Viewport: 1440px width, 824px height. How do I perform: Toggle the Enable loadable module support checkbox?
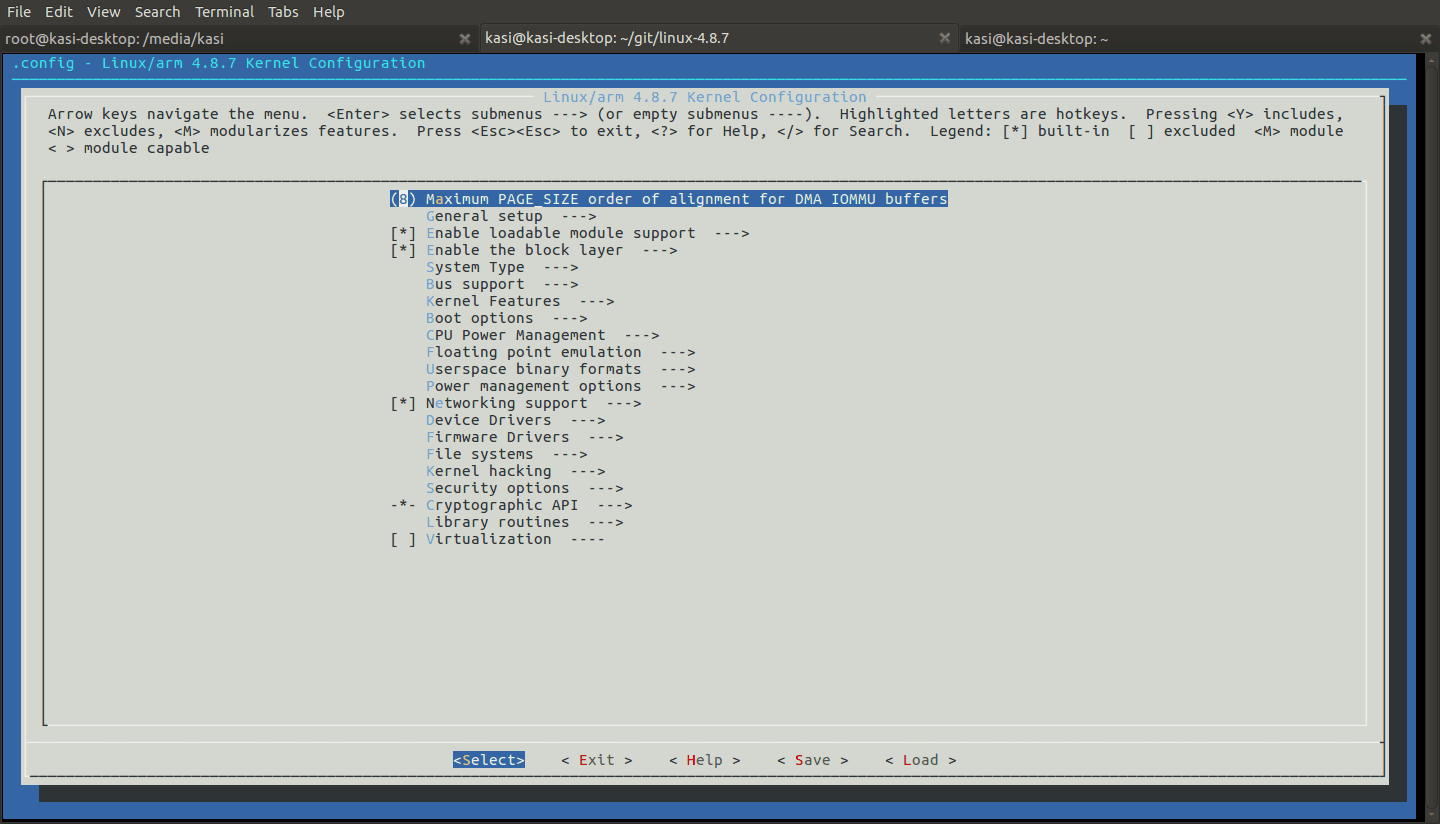click(403, 233)
